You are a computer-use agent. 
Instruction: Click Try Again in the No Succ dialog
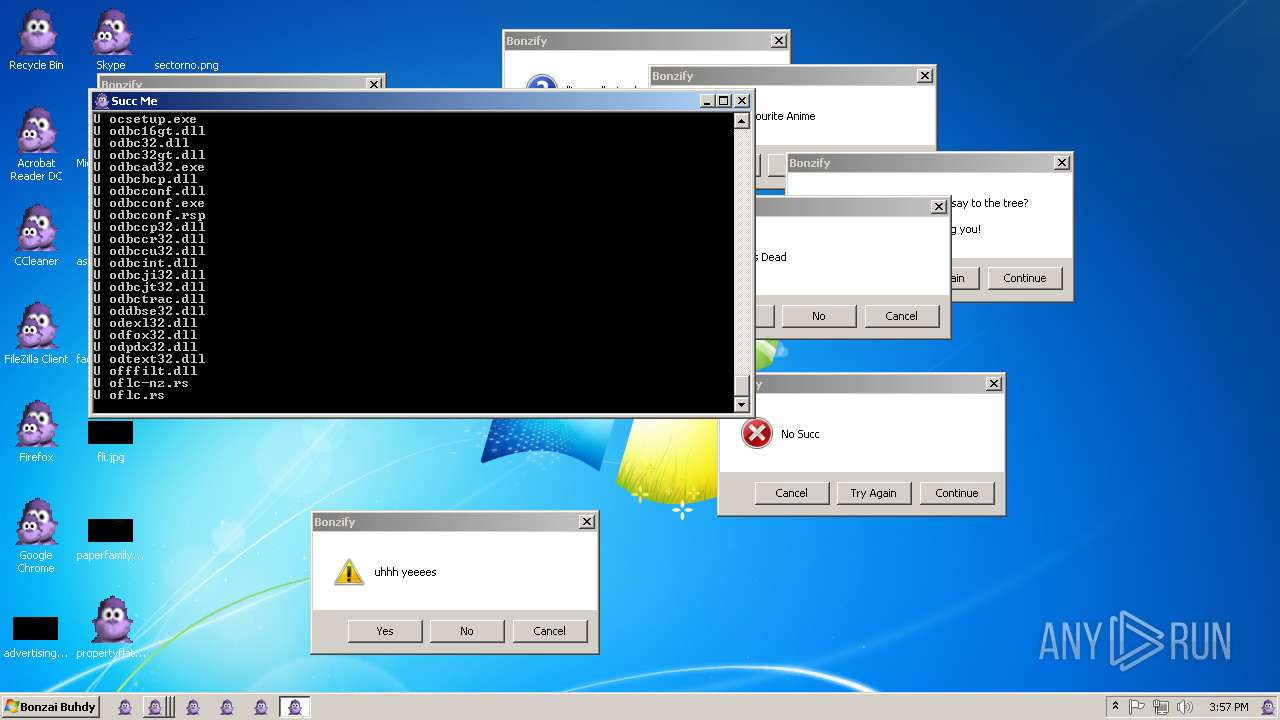click(x=873, y=493)
